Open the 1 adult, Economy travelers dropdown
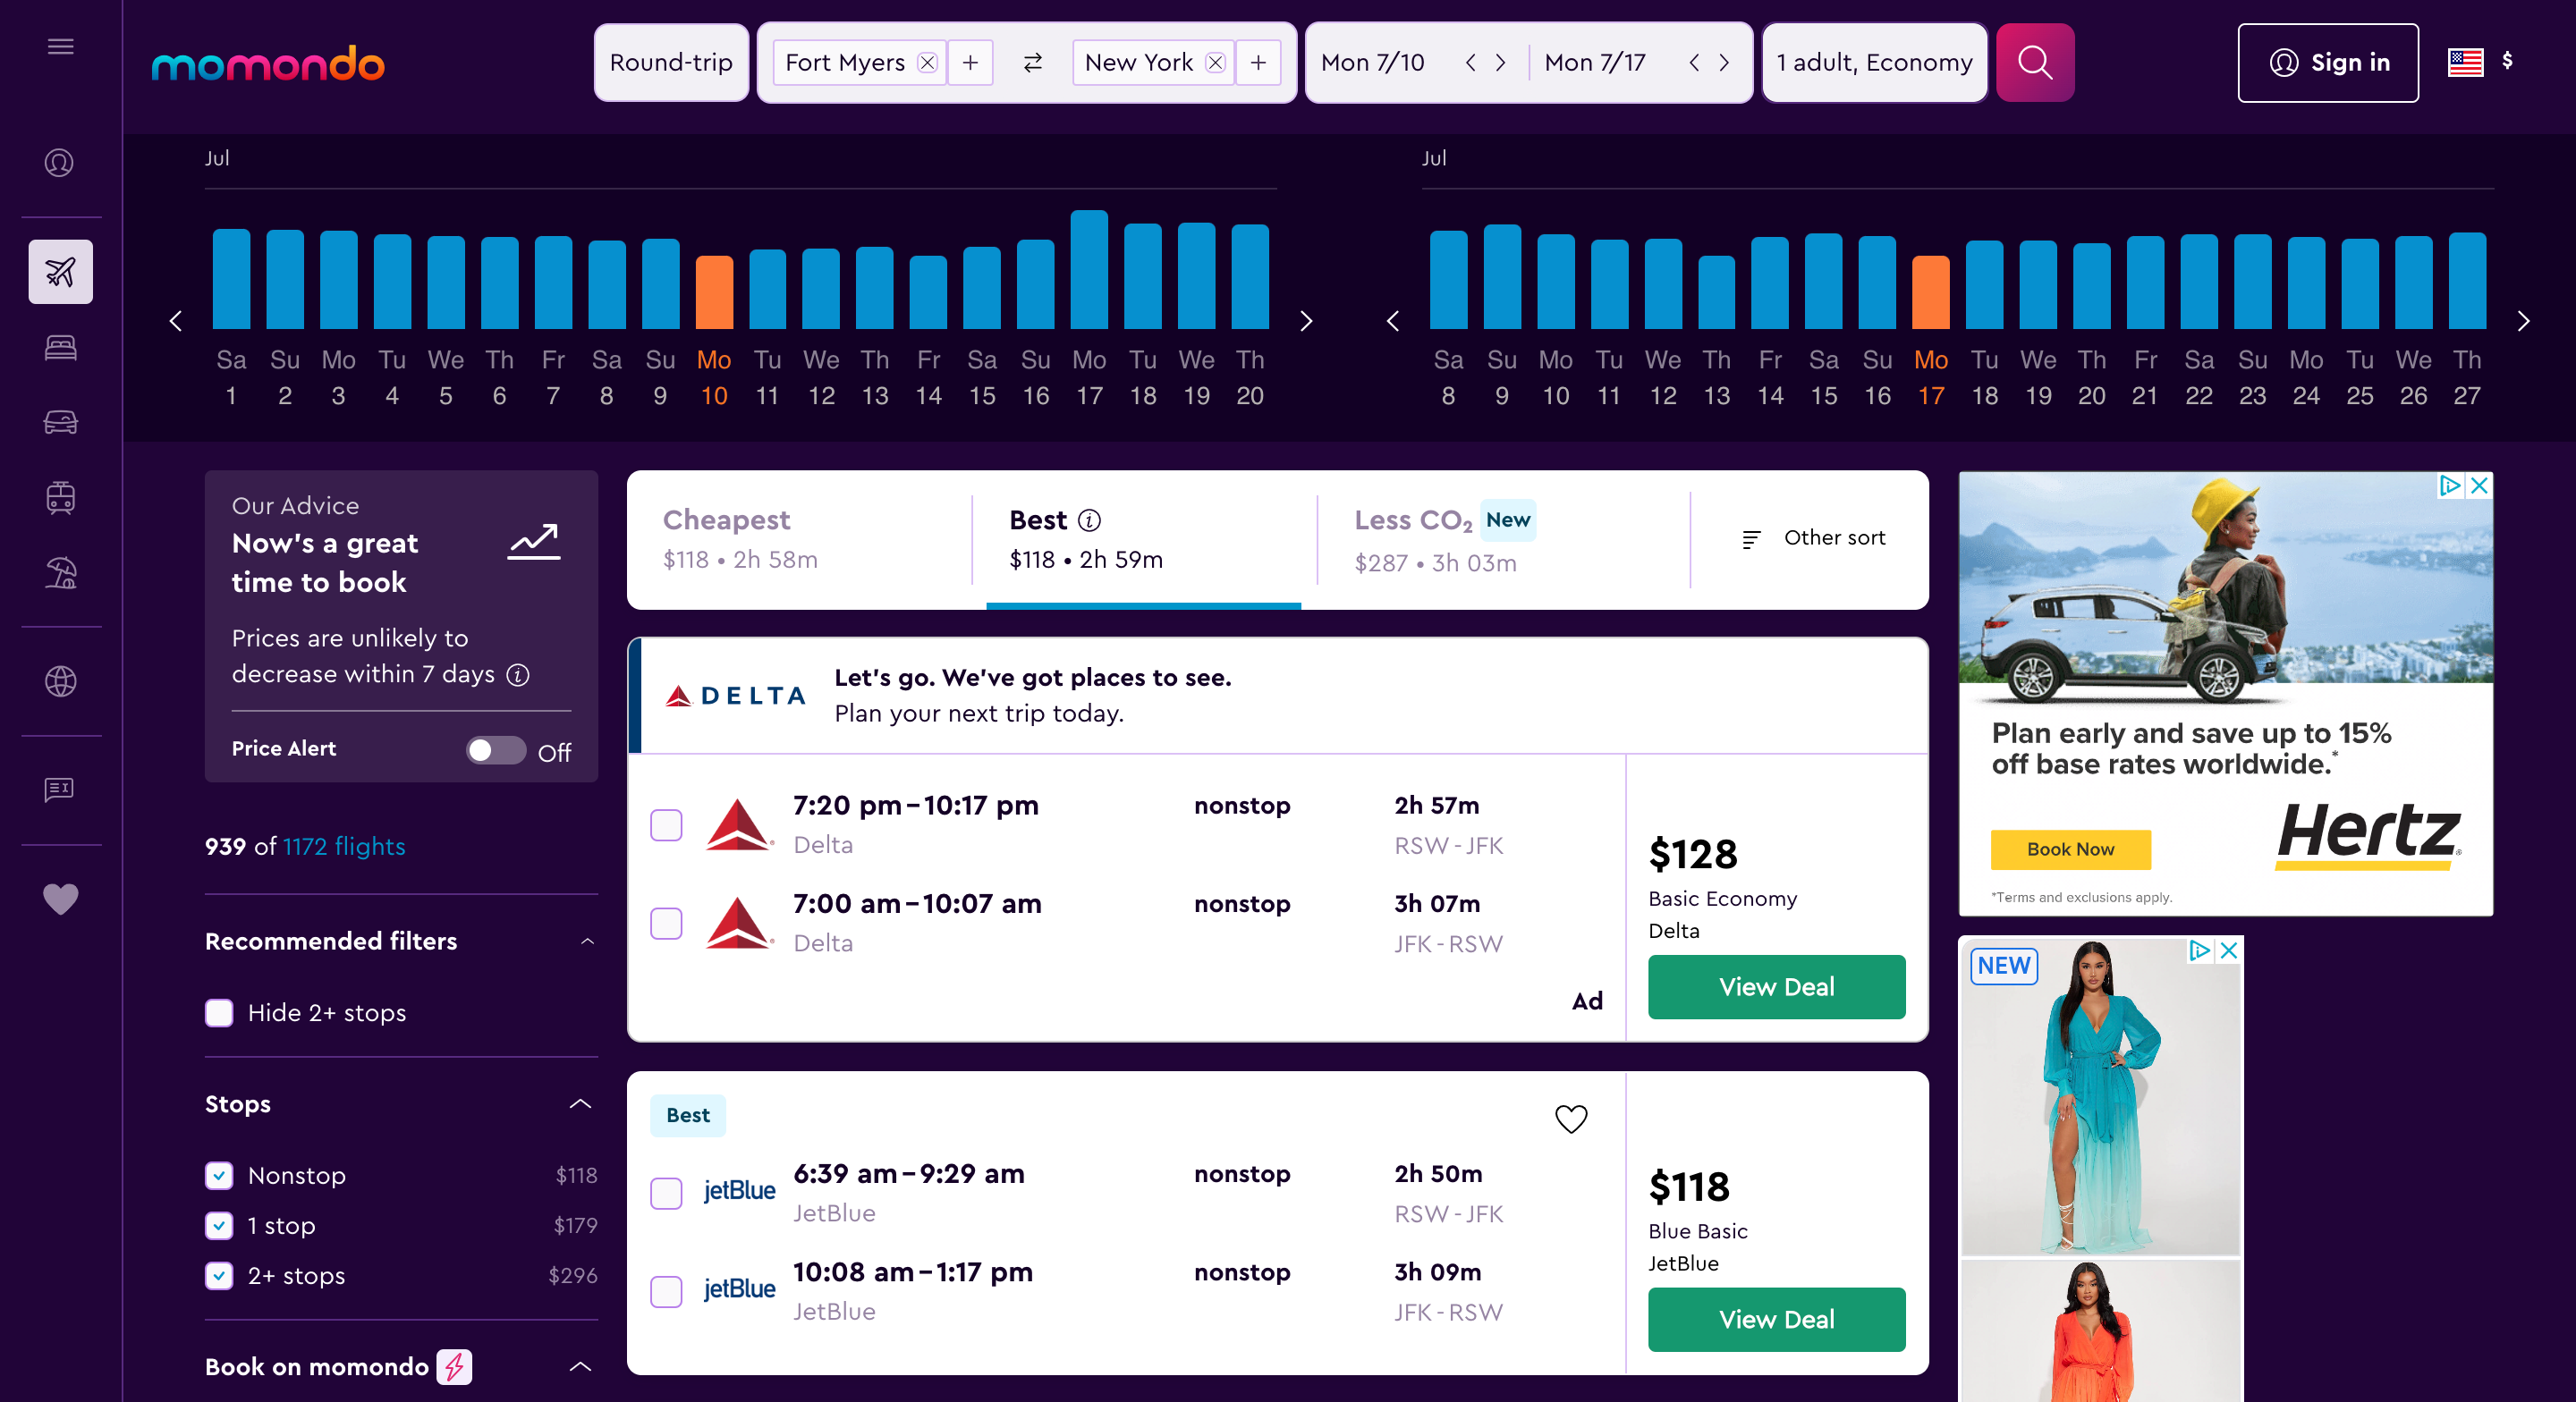 click(x=1874, y=63)
